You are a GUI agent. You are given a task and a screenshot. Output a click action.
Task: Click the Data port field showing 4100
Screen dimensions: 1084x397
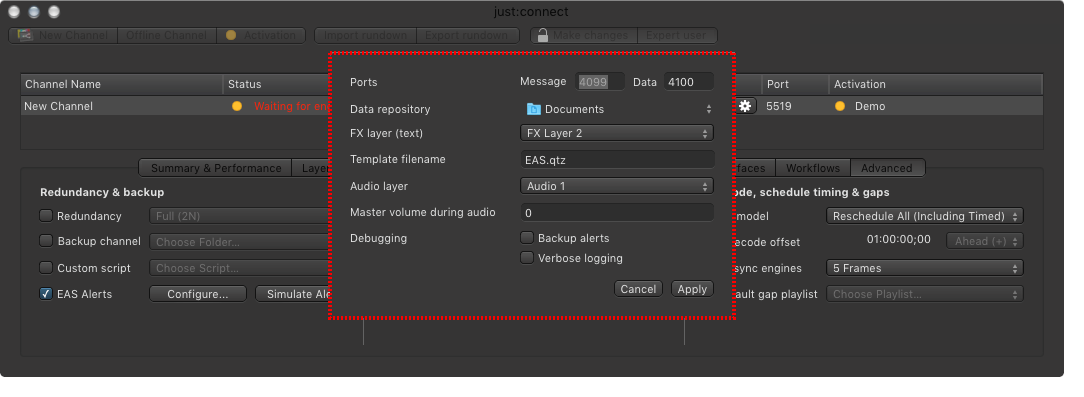pyautogui.click(x=689, y=82)
